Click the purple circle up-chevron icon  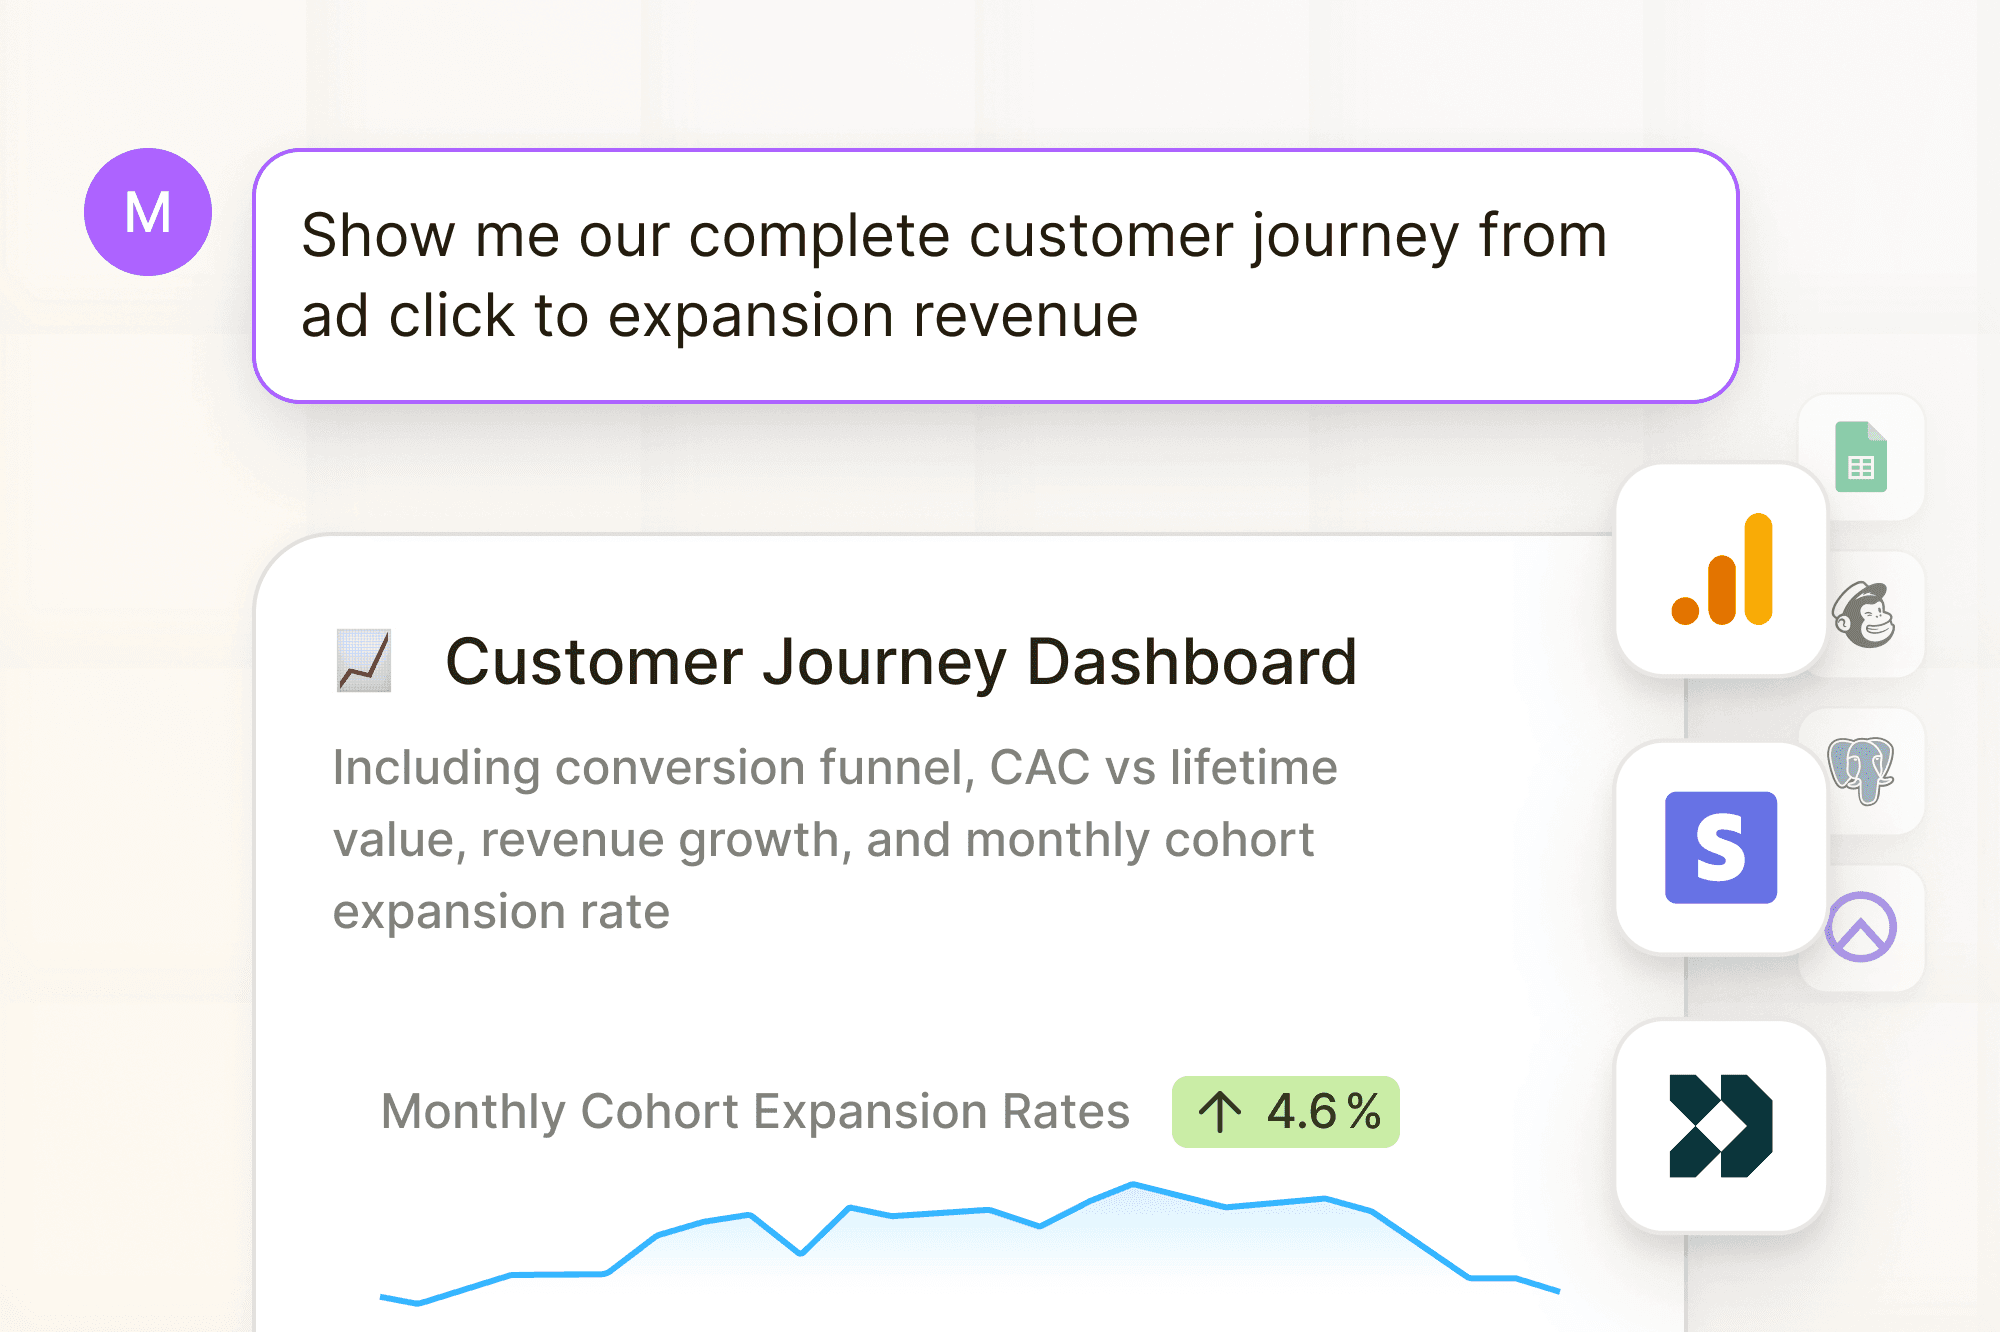1860,927
